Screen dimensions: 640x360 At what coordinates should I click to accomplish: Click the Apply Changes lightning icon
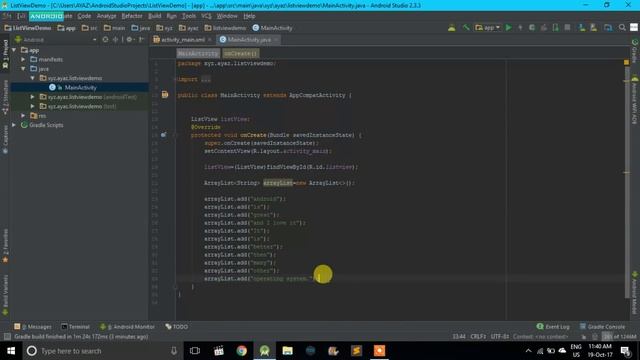[520, 28]
